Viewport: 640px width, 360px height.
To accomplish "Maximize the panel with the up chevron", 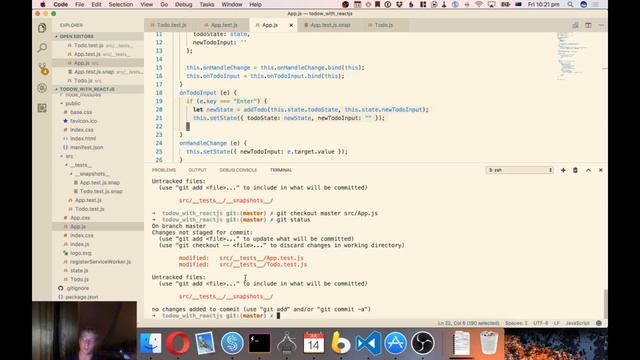I will pos(588,170).
